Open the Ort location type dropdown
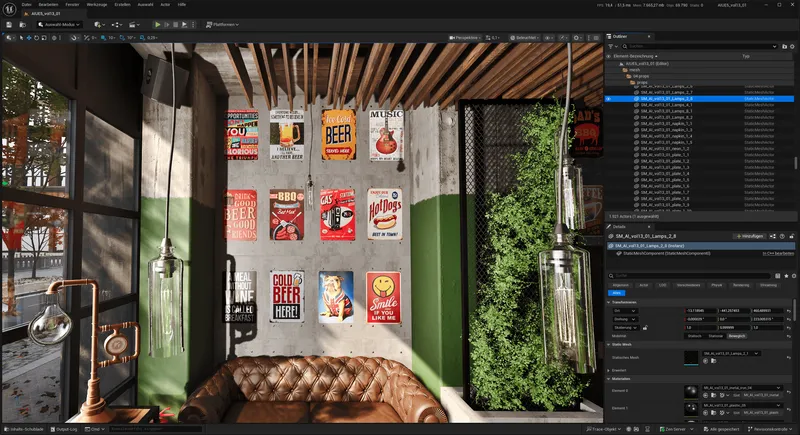The height and width of the screenshot is (435, 800). [x=625, y=311]
